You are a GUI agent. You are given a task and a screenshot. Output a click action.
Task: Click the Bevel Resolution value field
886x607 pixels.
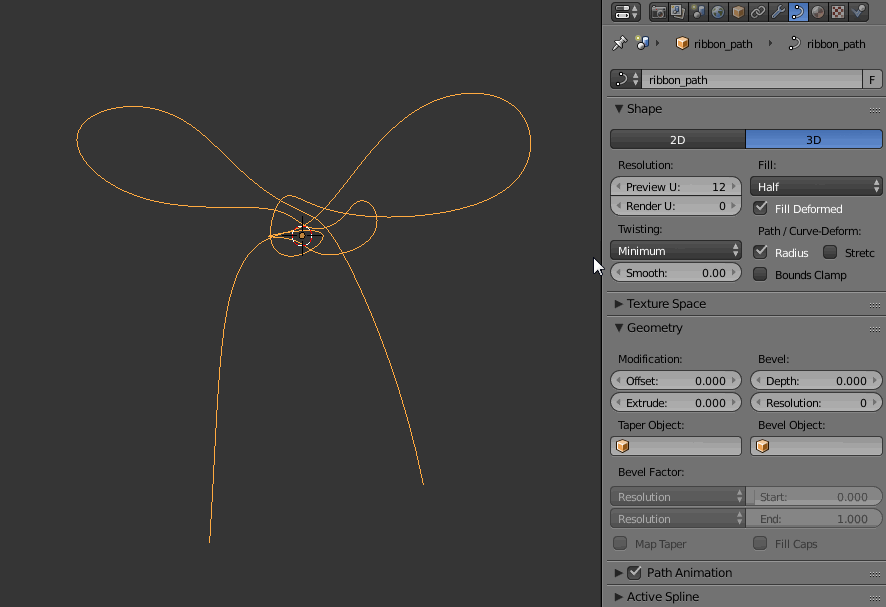pyautogui.click(x=816, y=402)
